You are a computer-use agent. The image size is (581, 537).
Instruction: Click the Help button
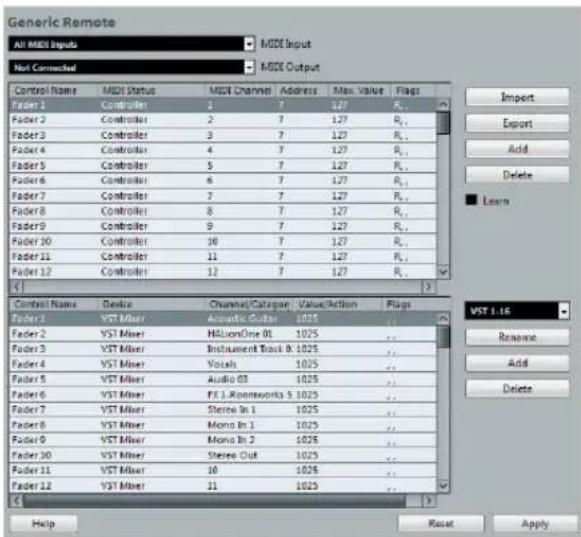pyautogui.click(x=44, y=523)
